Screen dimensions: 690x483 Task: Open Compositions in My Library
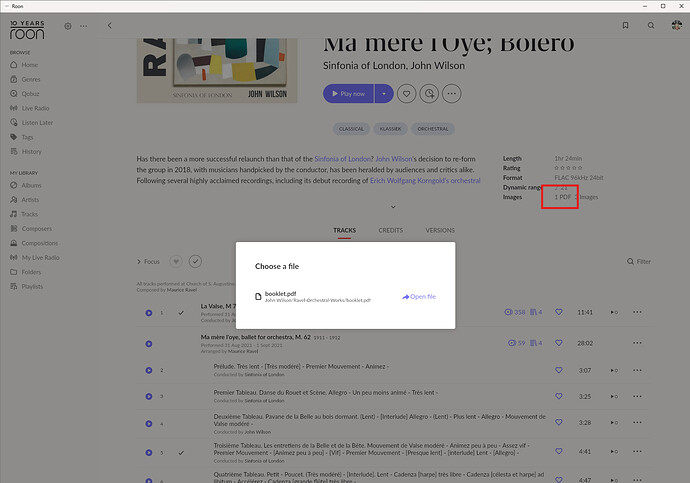click(x=34, y=243)
